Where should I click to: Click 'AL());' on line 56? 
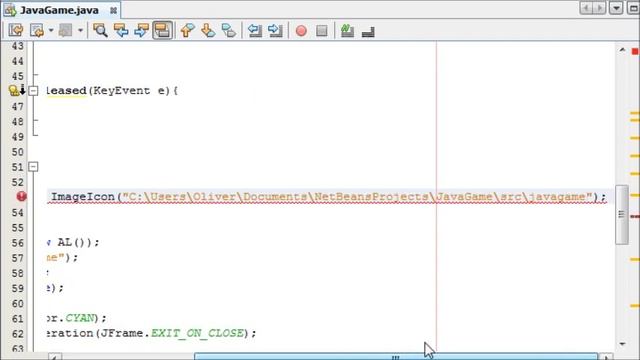[x=78, y=242]
